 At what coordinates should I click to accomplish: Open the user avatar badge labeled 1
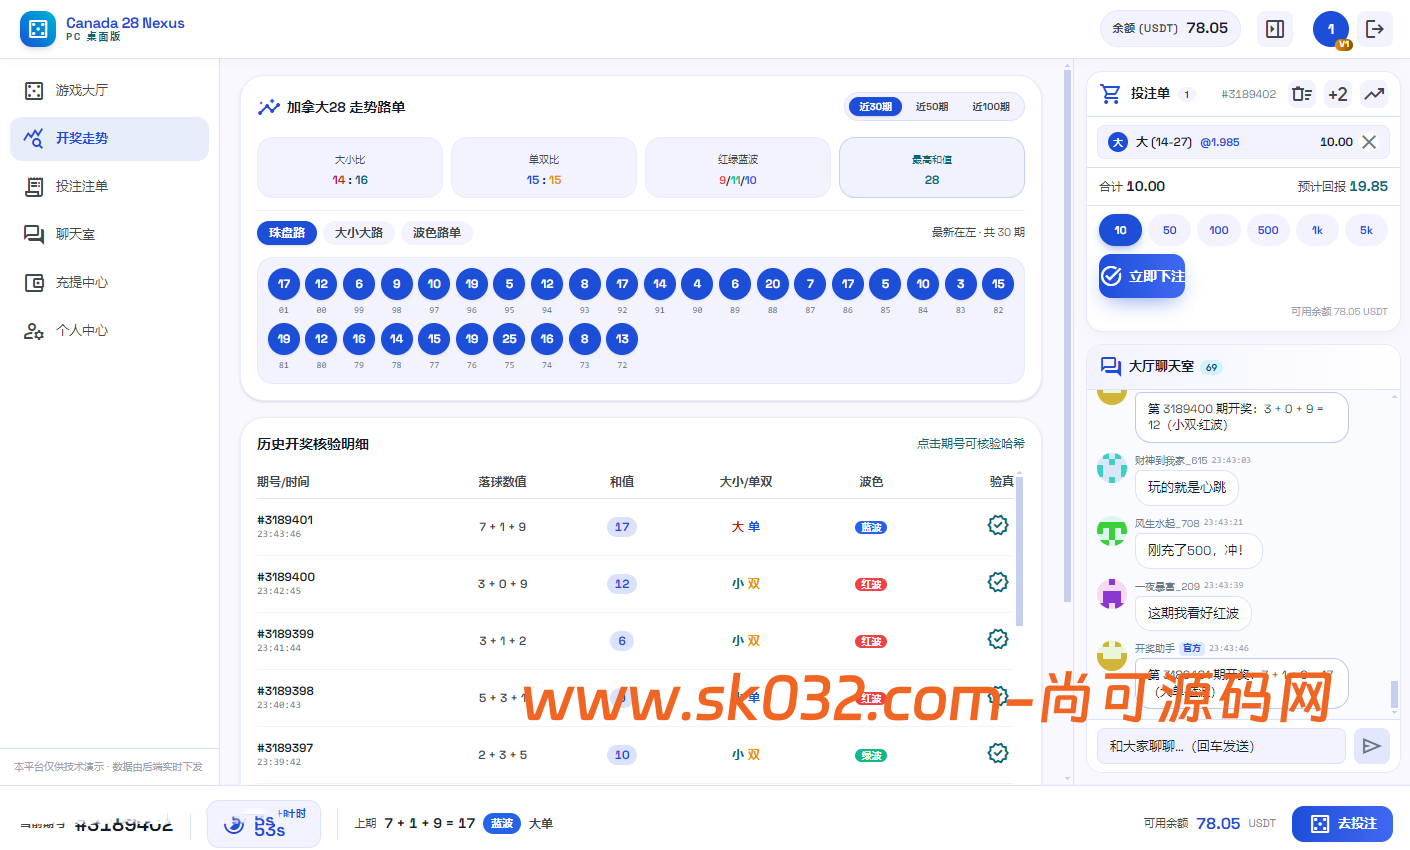click(x=1331, y=29)
